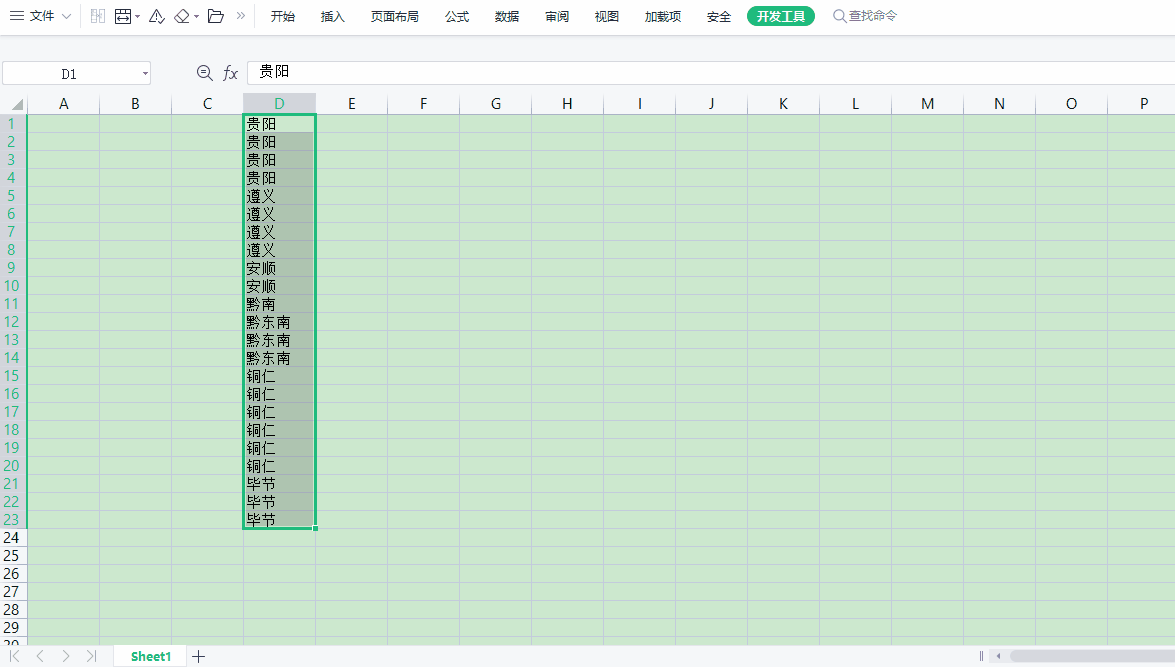
Task: Select row 24 header
Action: click(11, 537)
